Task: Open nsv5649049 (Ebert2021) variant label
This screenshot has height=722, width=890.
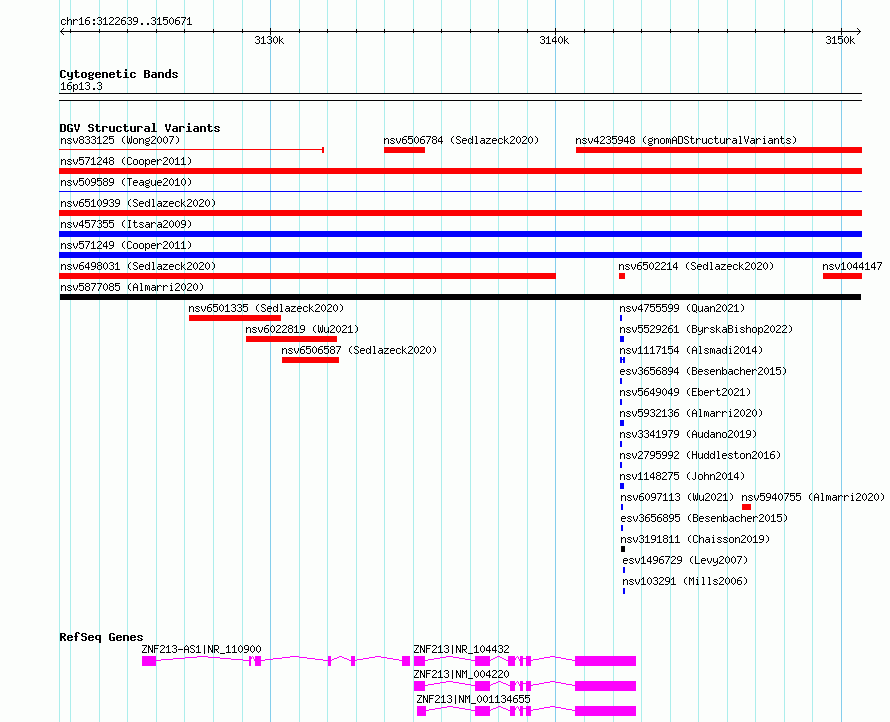Action: pyautogui.click(x=685, y=392)
